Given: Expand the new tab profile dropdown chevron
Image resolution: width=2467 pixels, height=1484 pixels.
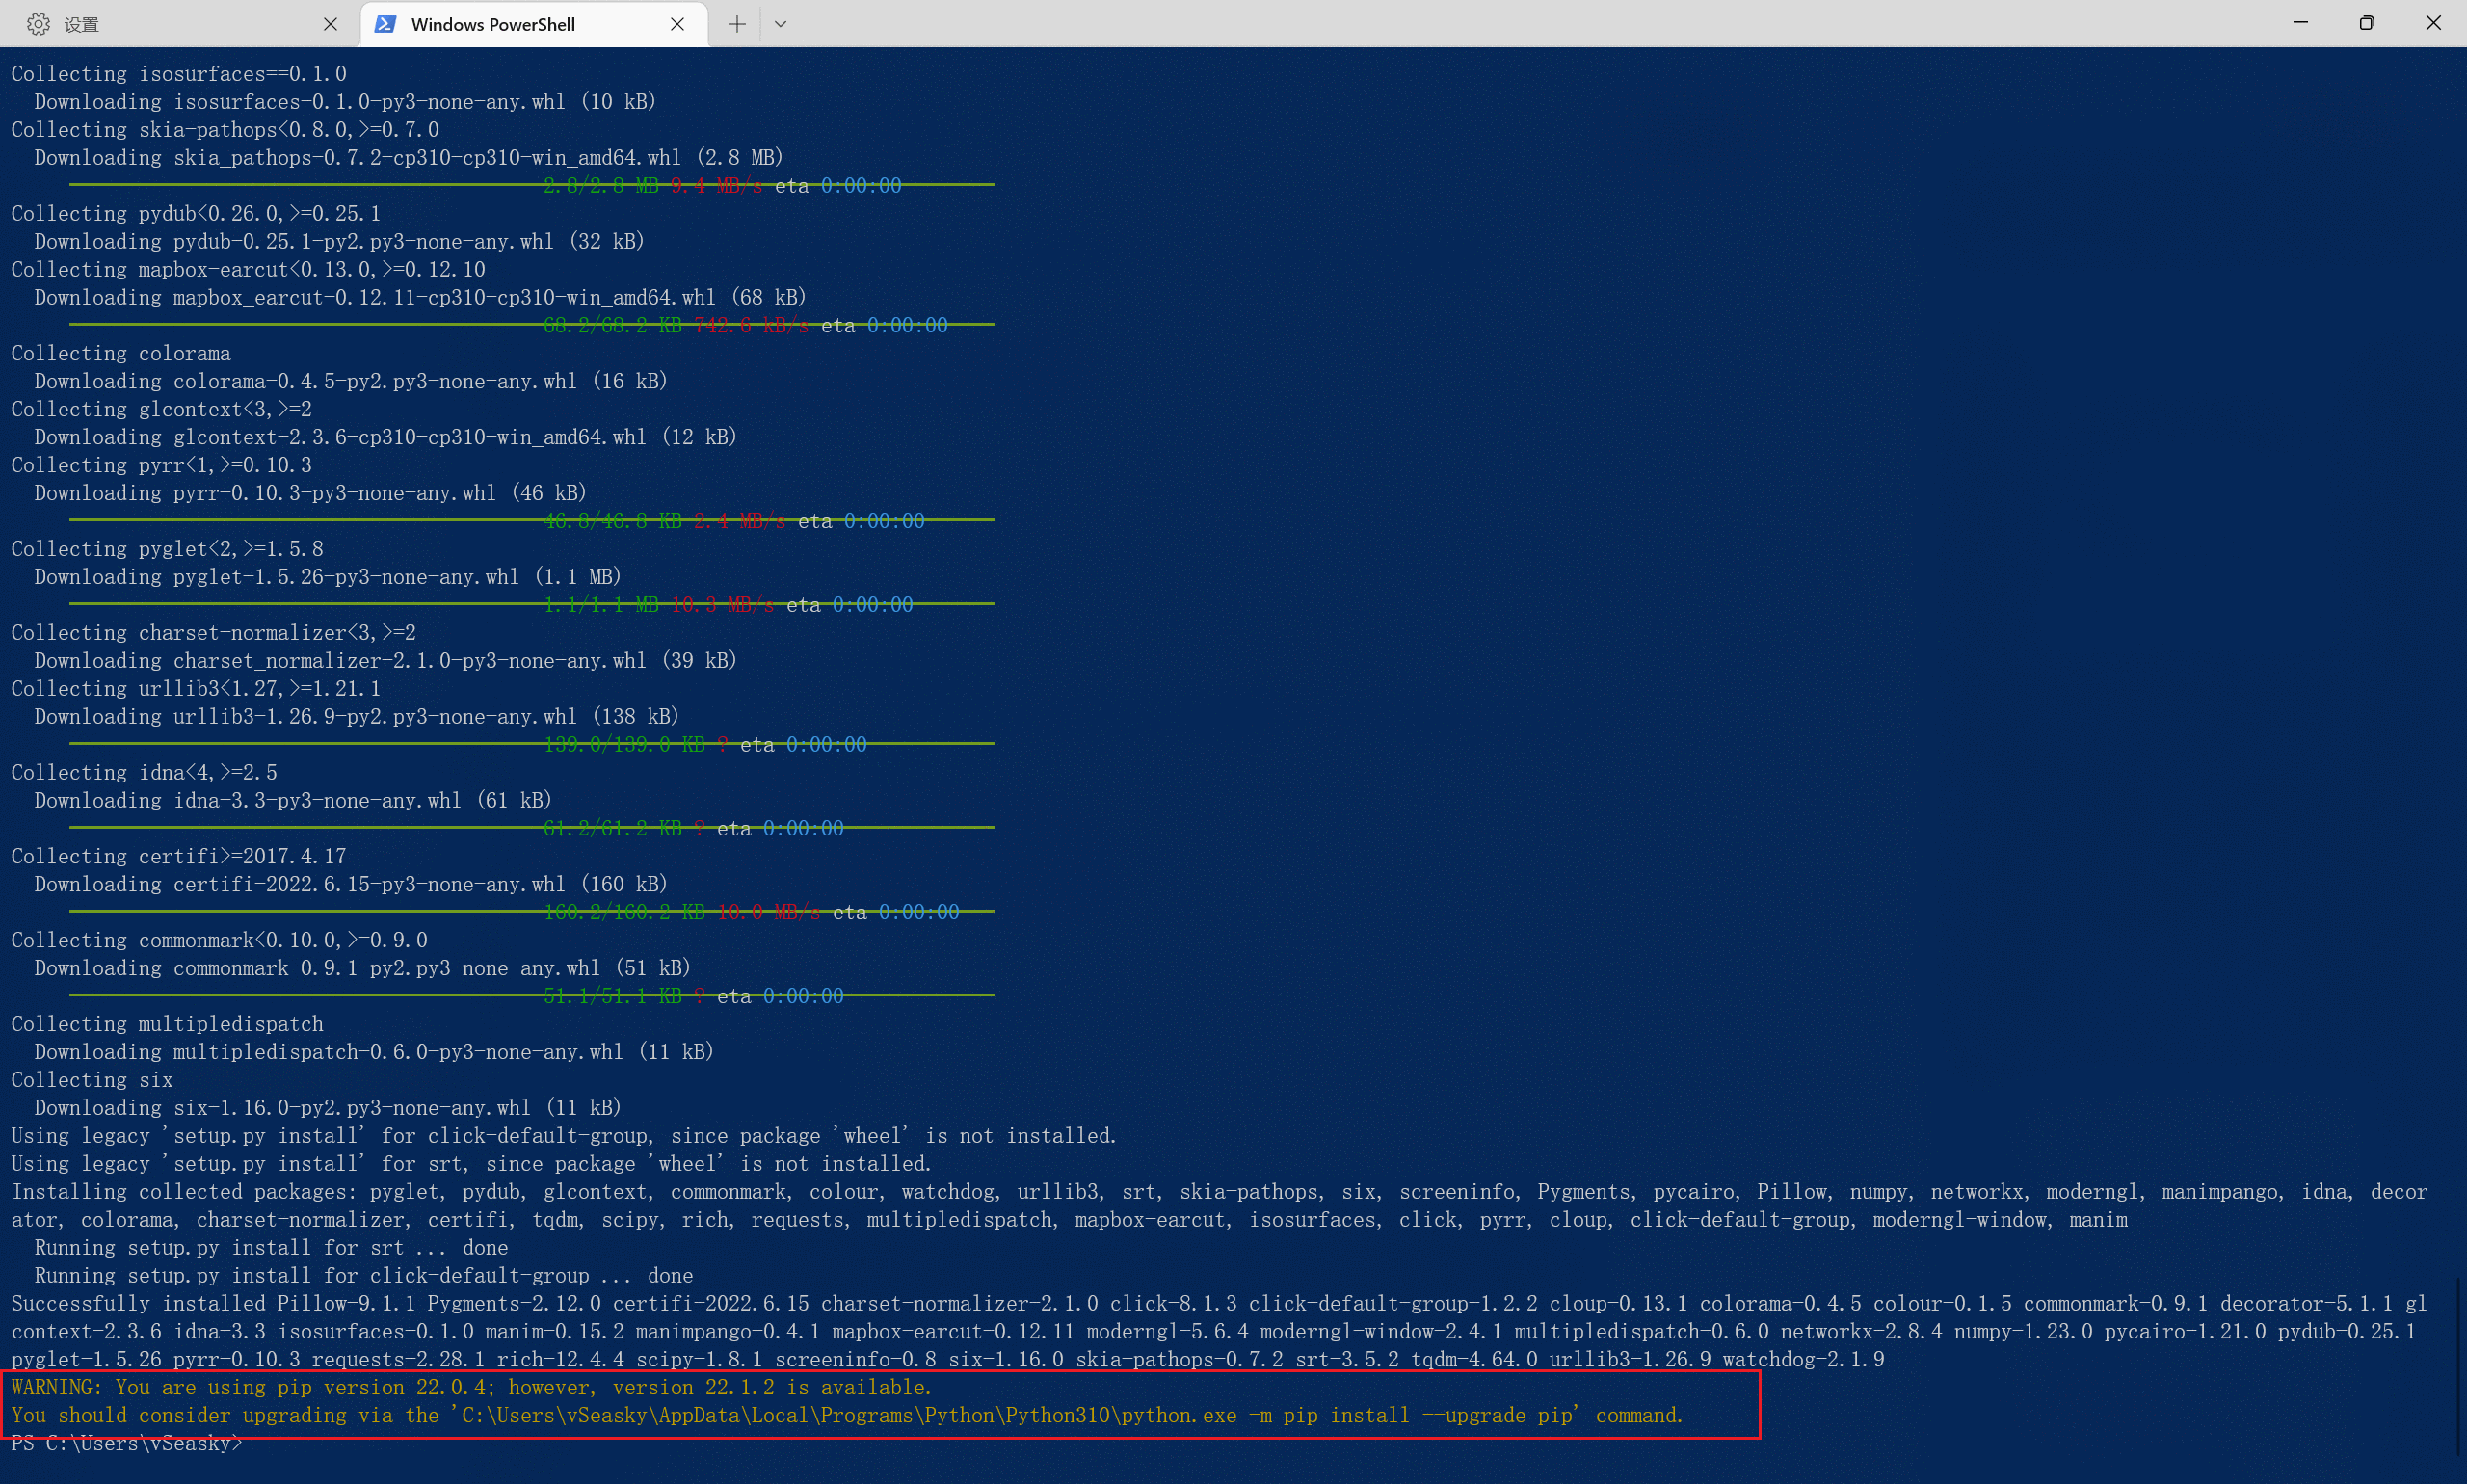Looking at the screenshot, I should 781,24.
